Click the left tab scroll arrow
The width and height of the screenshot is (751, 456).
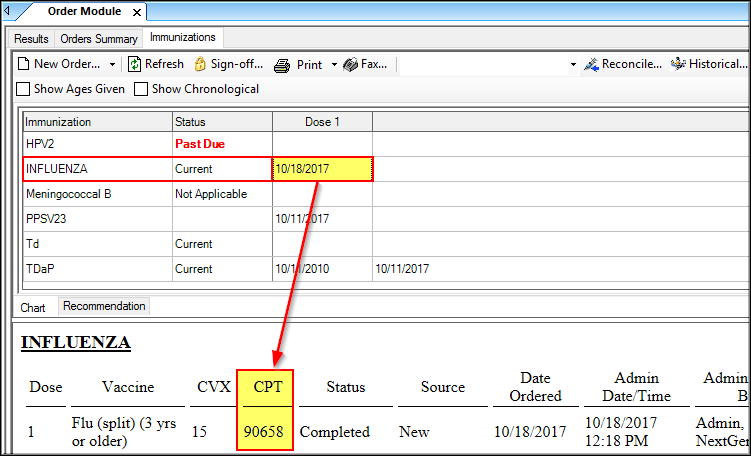[x=7, y=13]
